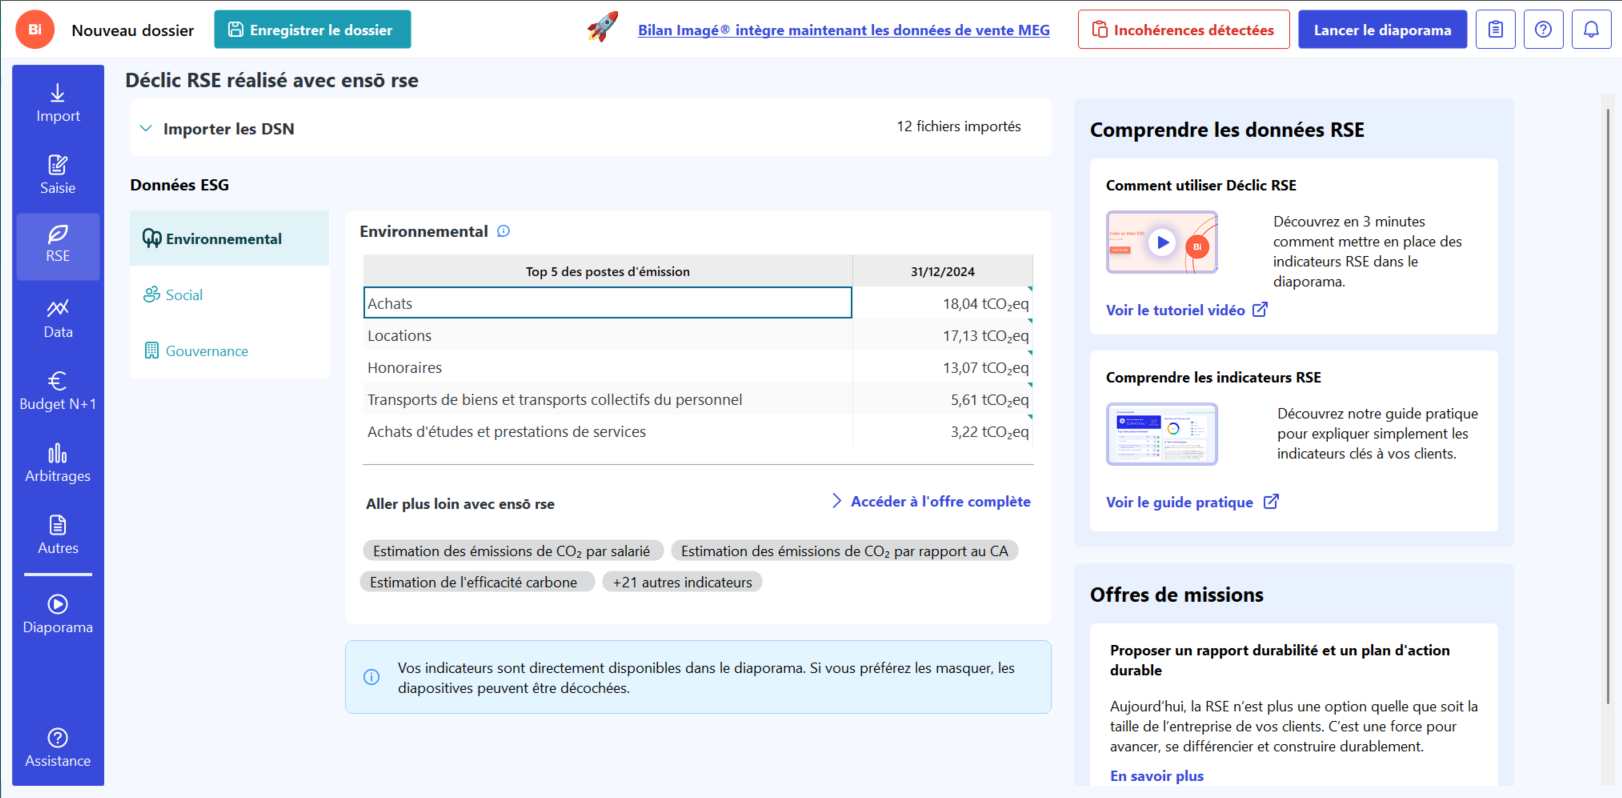
Task: Click the CO₂ par salarié chip
Action: [x=511, y=551]
